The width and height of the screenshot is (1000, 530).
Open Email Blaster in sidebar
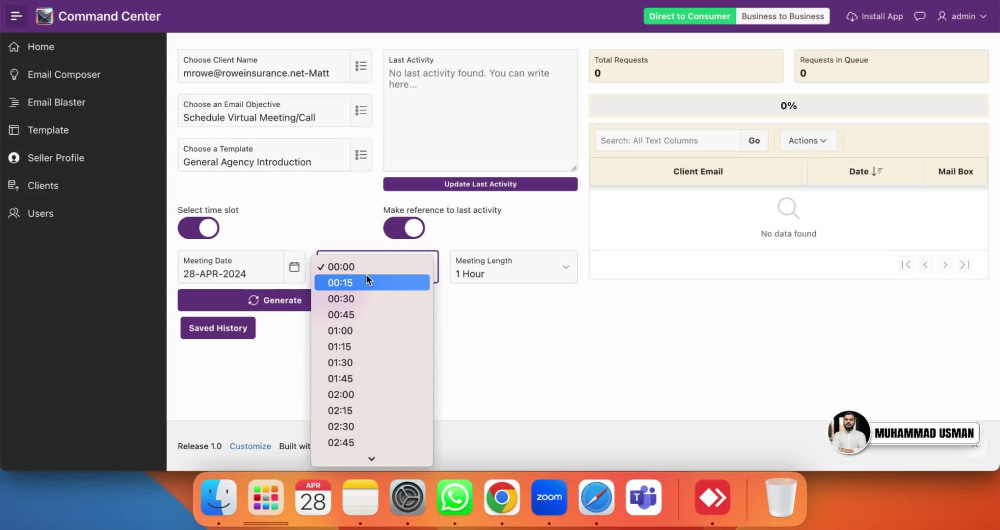point(83,102)
